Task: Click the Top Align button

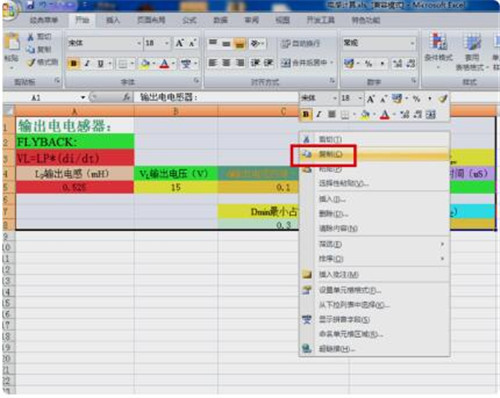Action: point(213,43)
